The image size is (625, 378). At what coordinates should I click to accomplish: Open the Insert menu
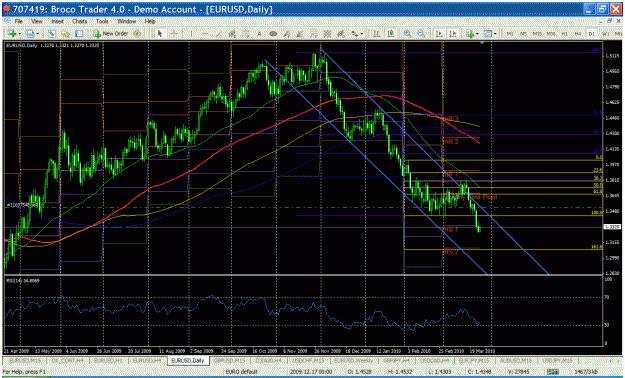coord(57,21)
